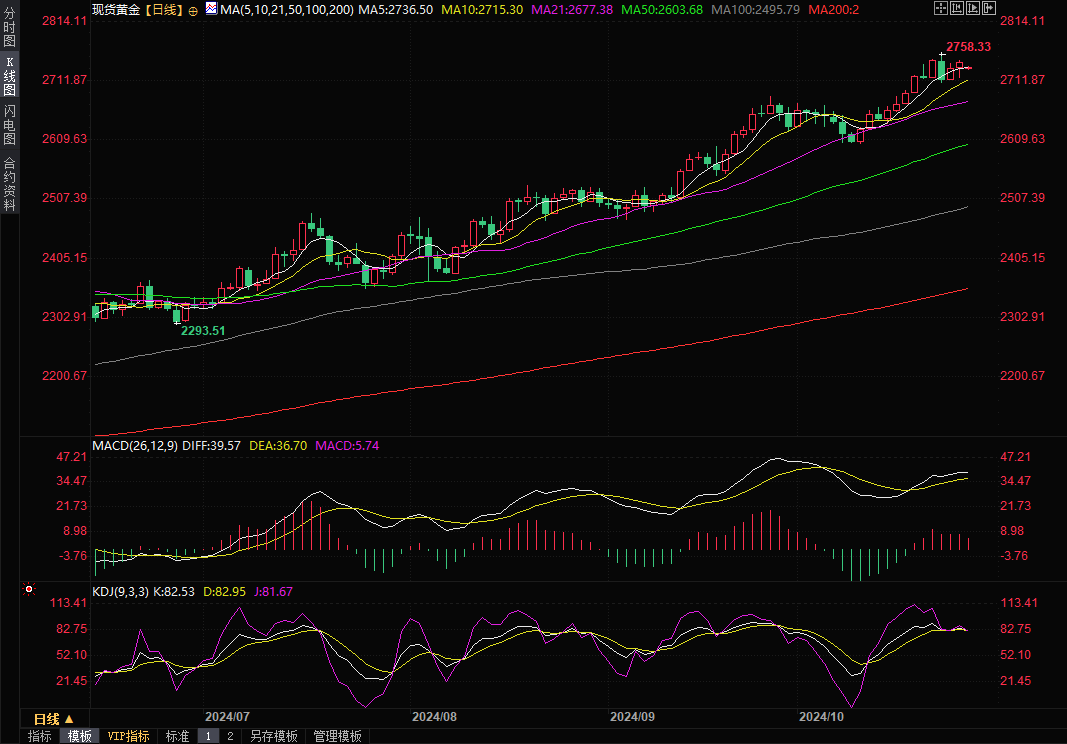This screenshot has height=744, width=1067.
Task: Click the red sun icon beside KDJ panel
Action: pos(30,591)
